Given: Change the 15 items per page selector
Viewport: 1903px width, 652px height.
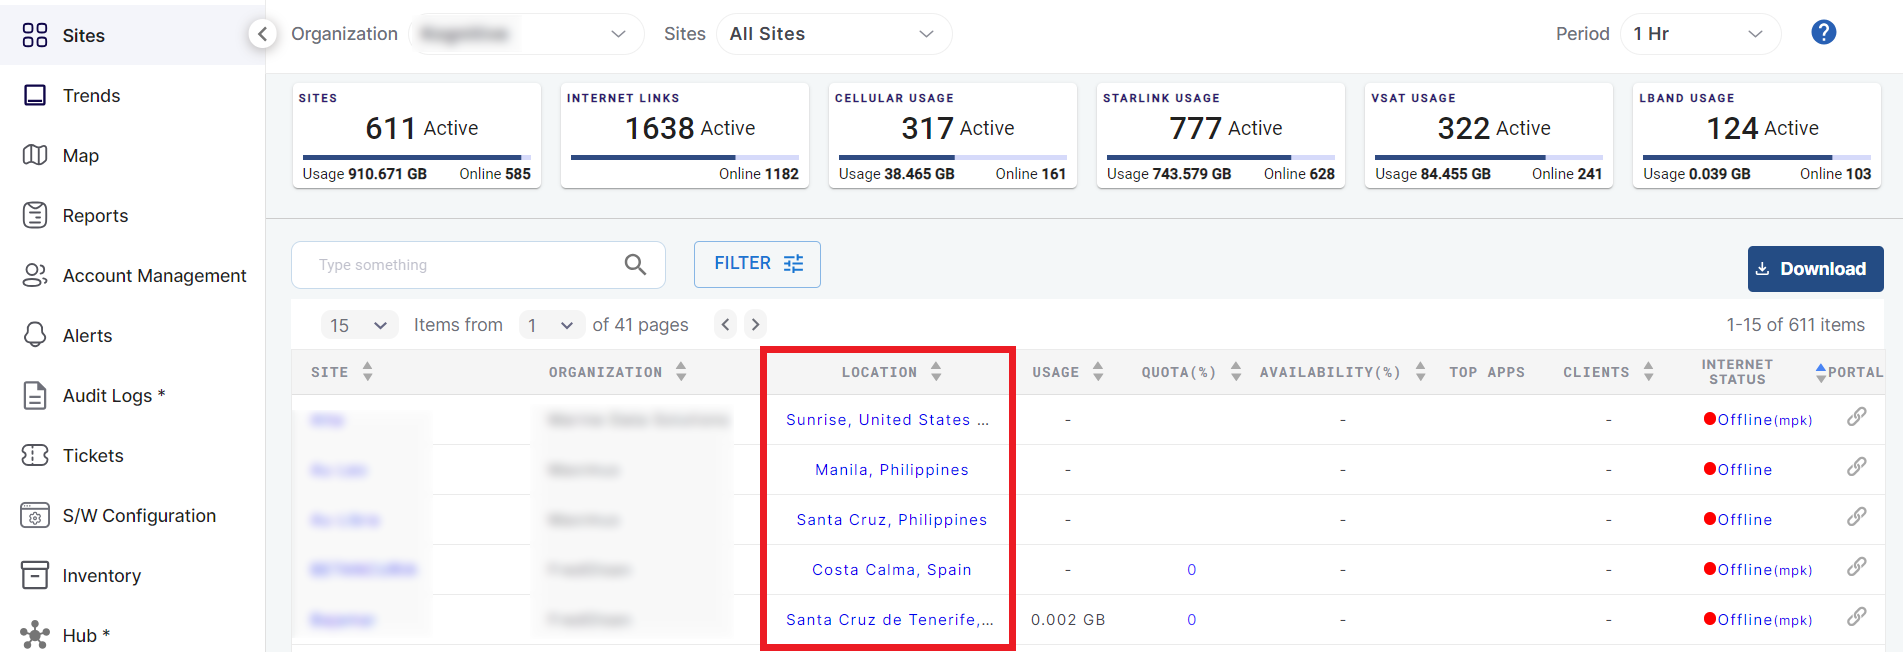Looking at the screenshot, I should pos(357,325).
